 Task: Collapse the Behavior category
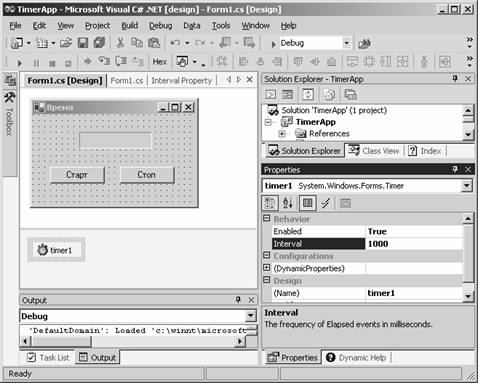266,218
